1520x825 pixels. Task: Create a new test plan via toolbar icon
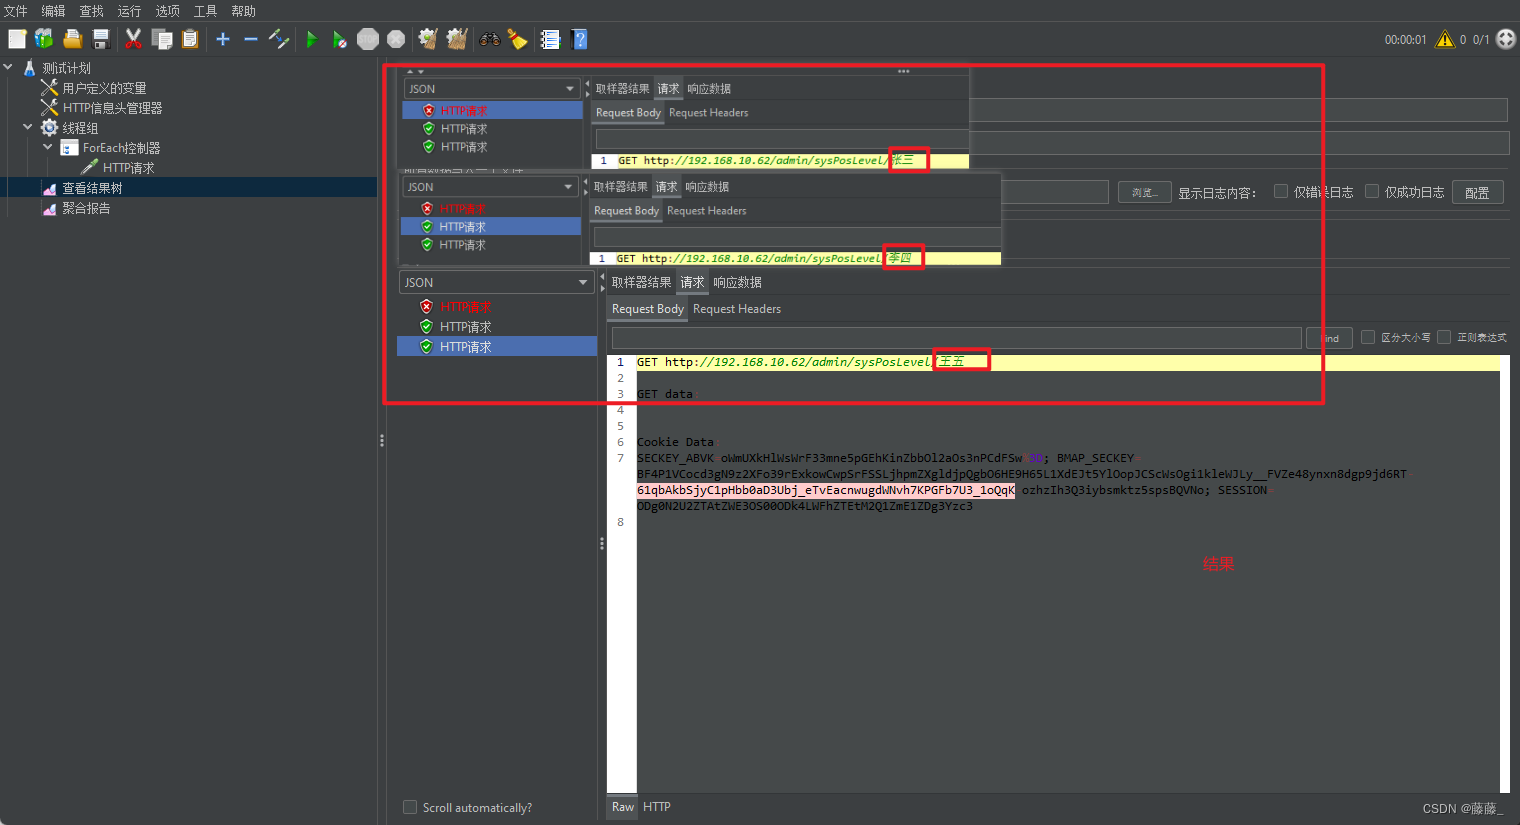[x=17, y=39]
